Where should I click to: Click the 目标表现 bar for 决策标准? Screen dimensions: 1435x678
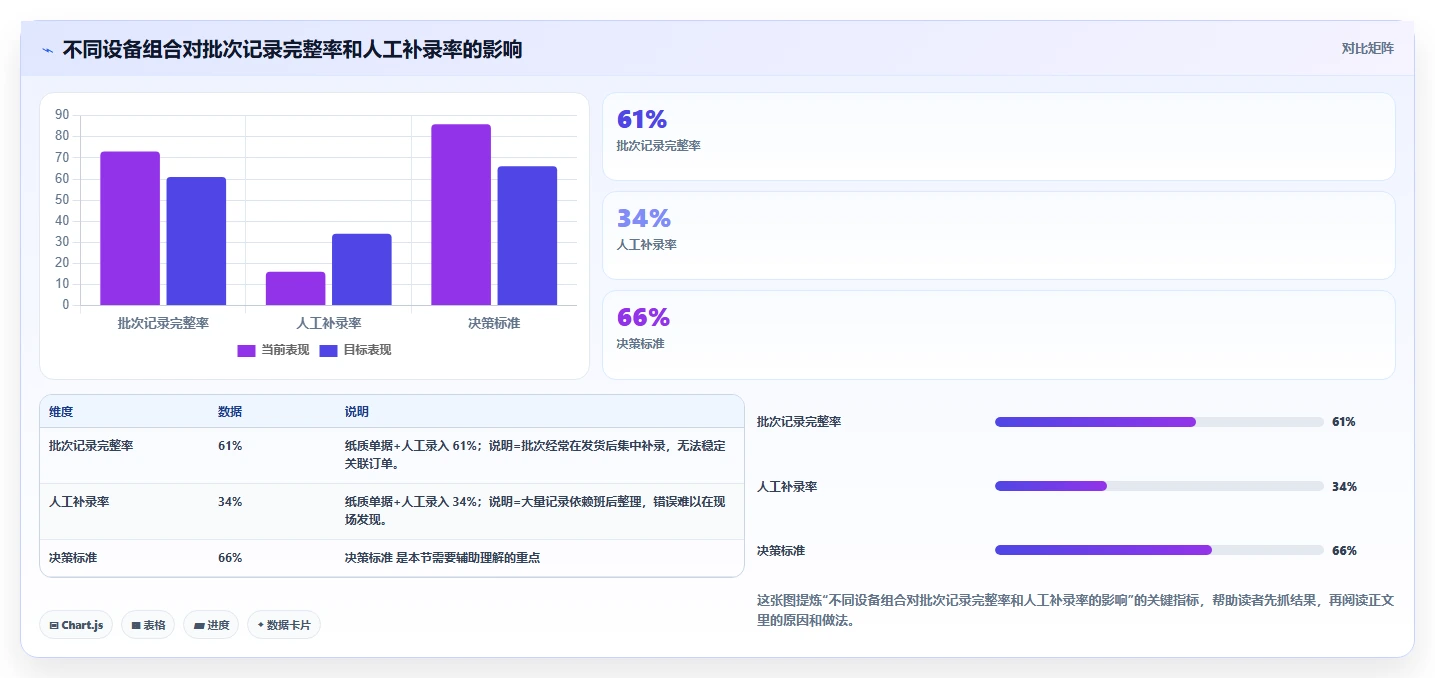527,236
